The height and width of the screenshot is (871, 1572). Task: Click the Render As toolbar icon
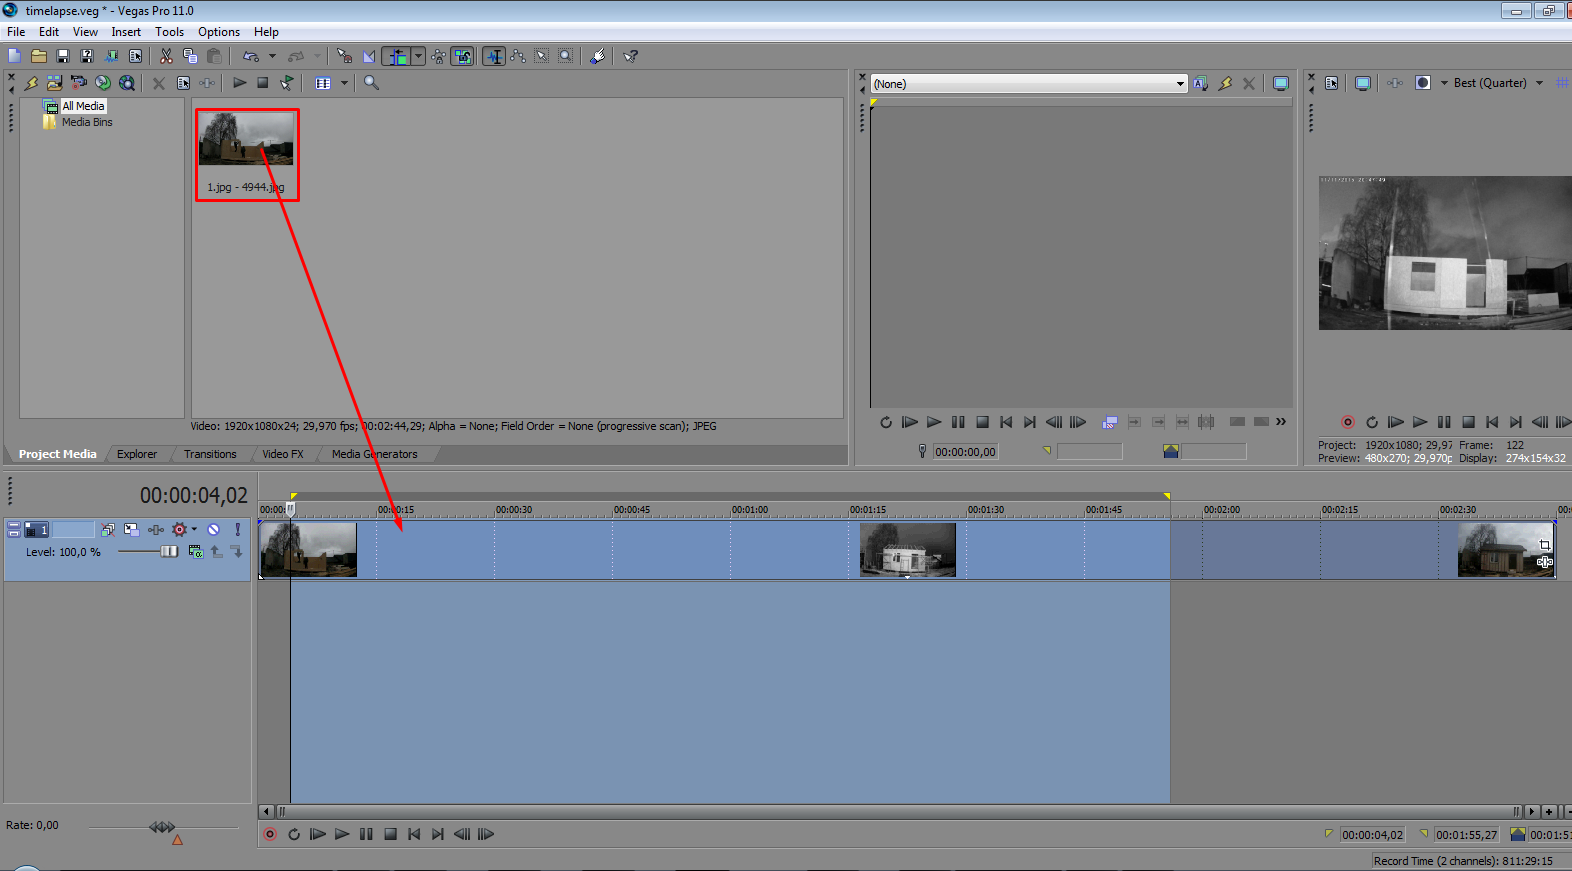pos(111,56)
